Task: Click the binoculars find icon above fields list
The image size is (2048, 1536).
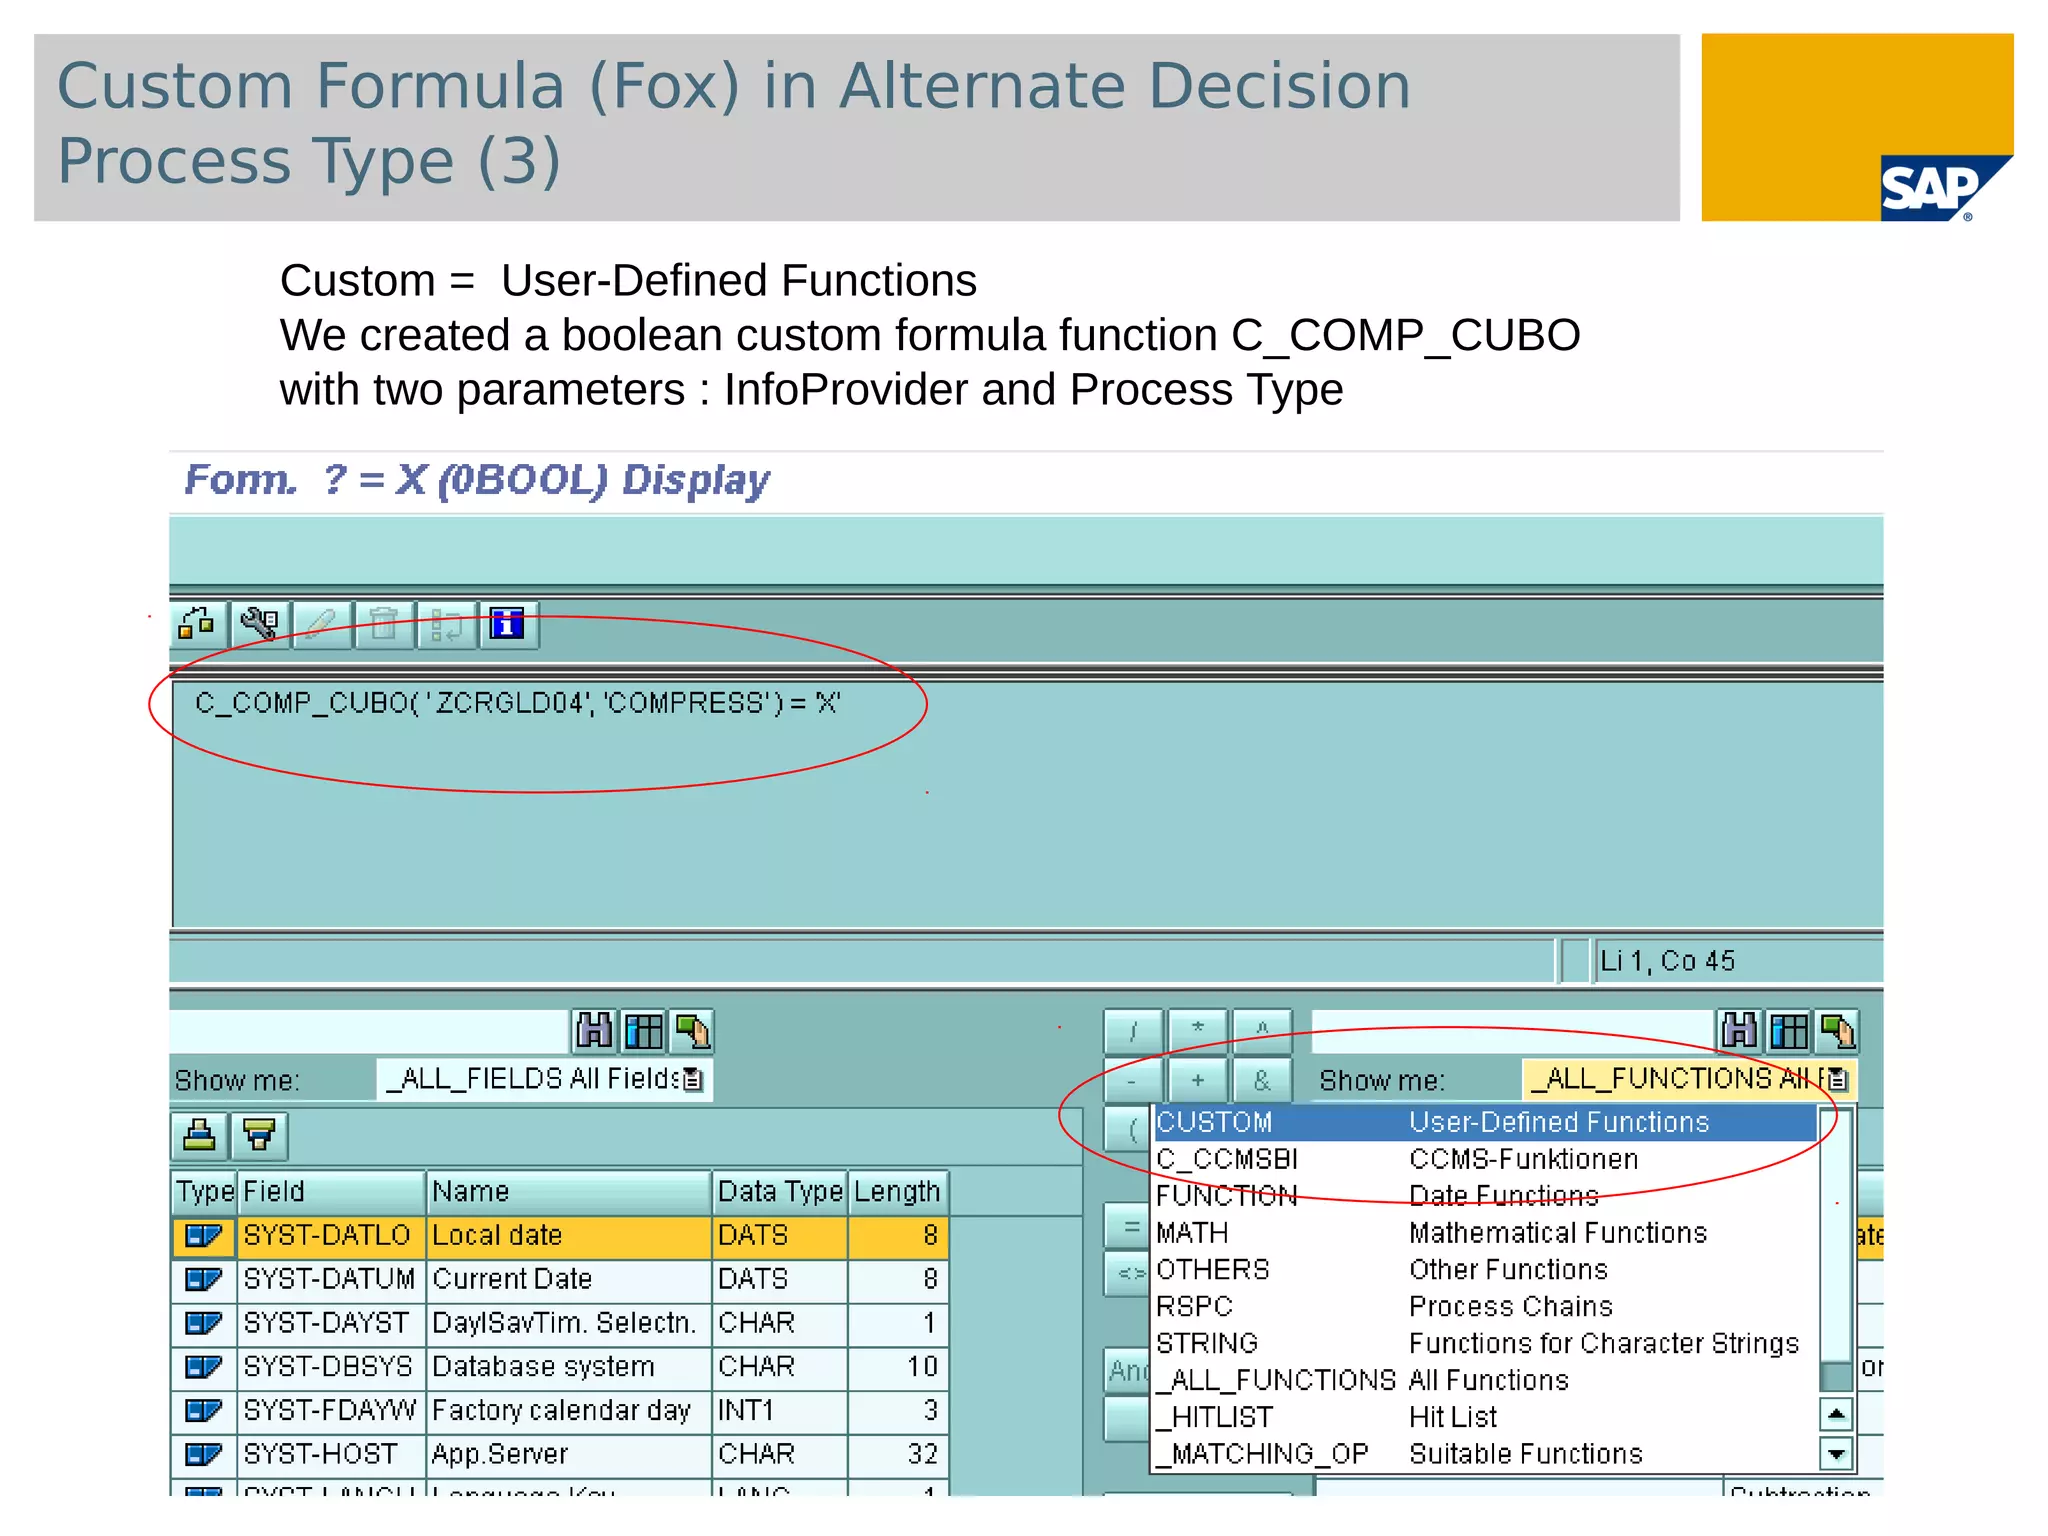Action: 594,1030
